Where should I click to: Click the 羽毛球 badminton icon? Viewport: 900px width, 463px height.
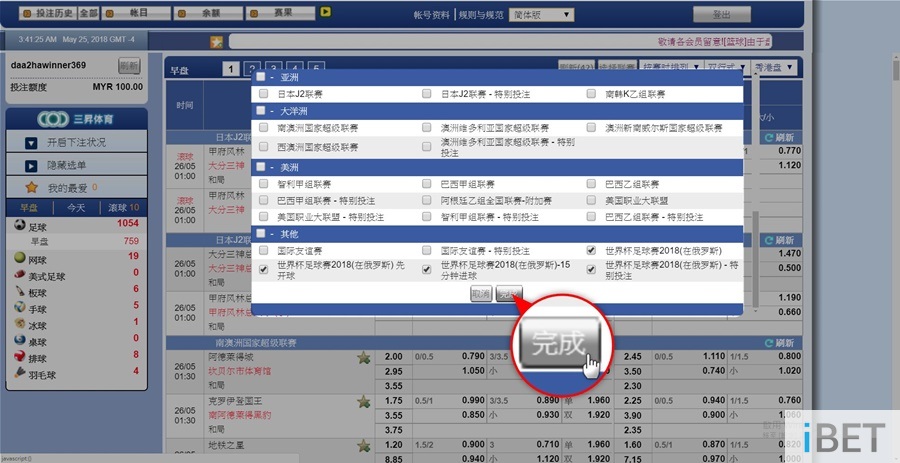tap(20, 373)
